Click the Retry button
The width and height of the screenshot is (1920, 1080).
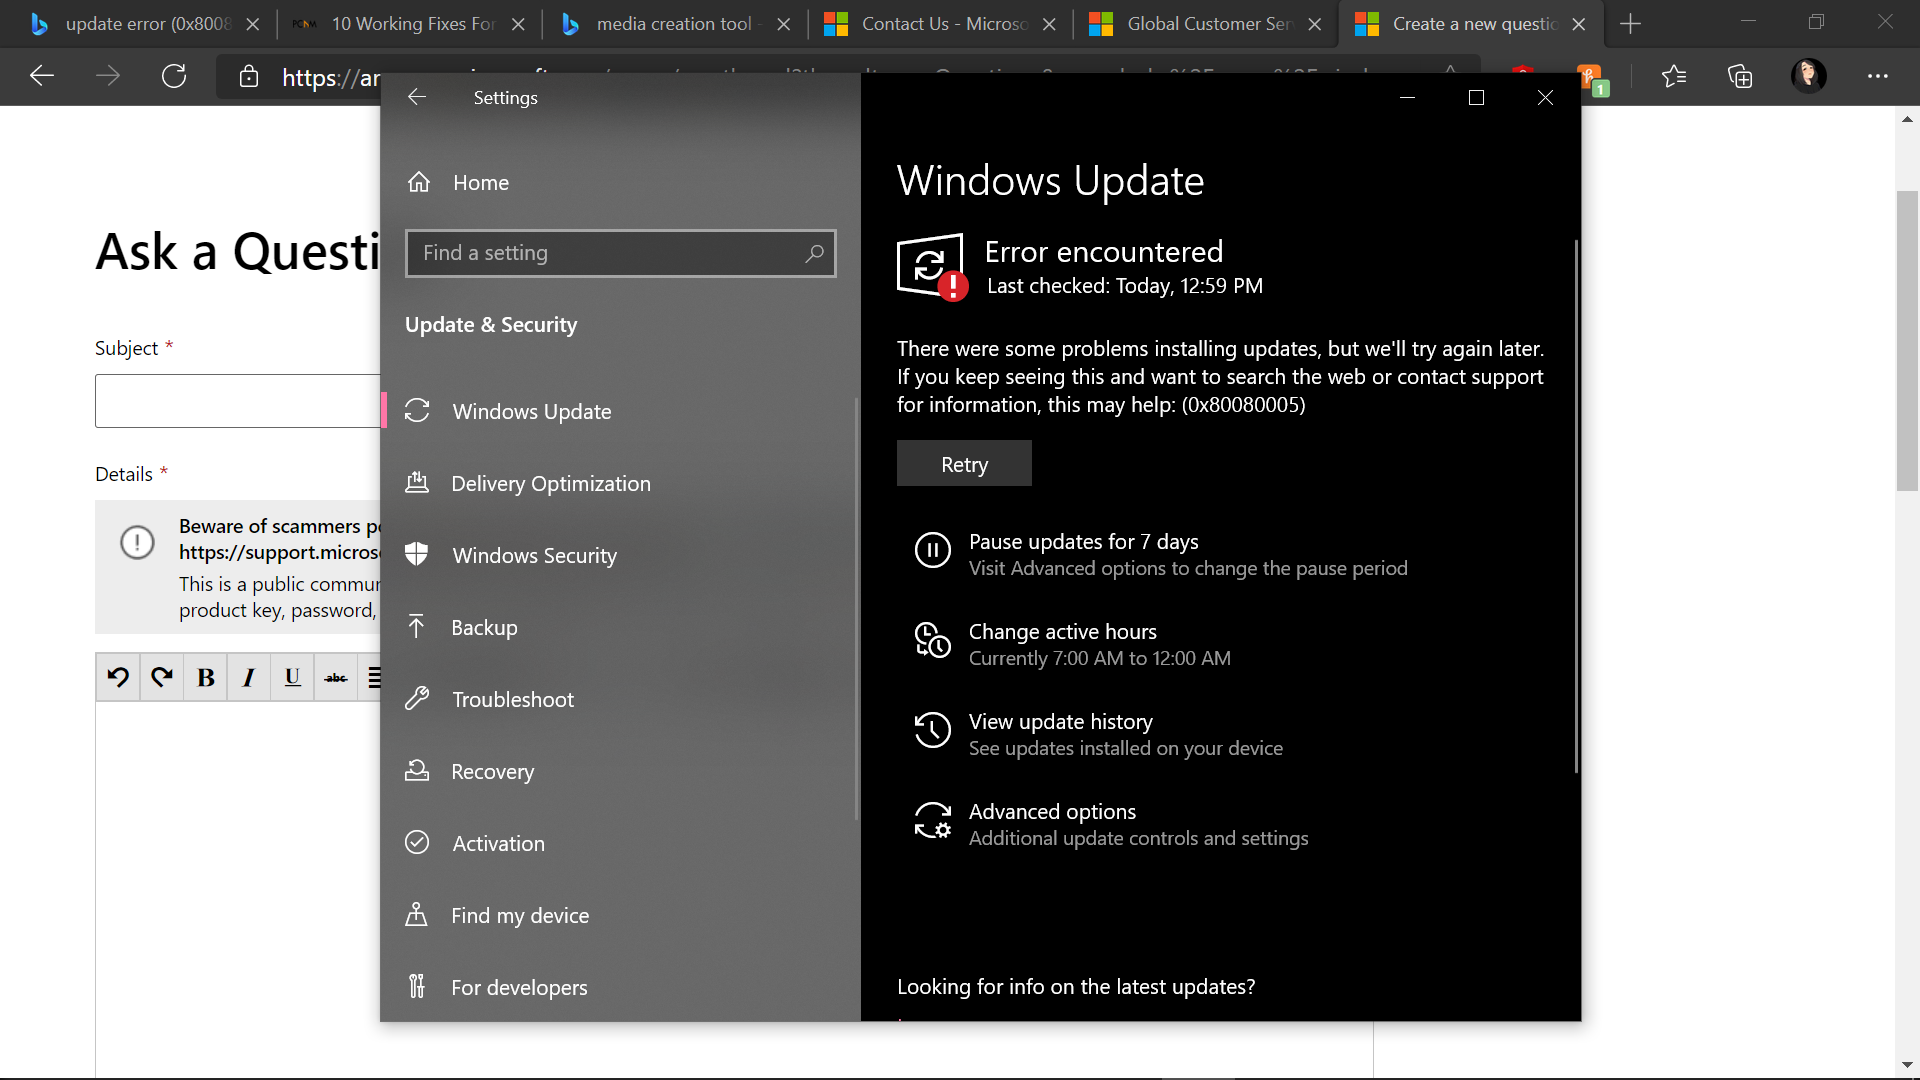[964, 464]
